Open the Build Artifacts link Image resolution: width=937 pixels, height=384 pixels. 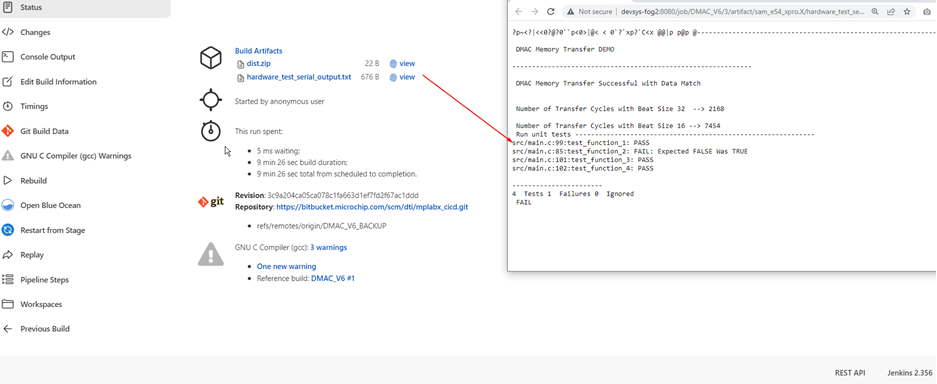coord(259,51)
